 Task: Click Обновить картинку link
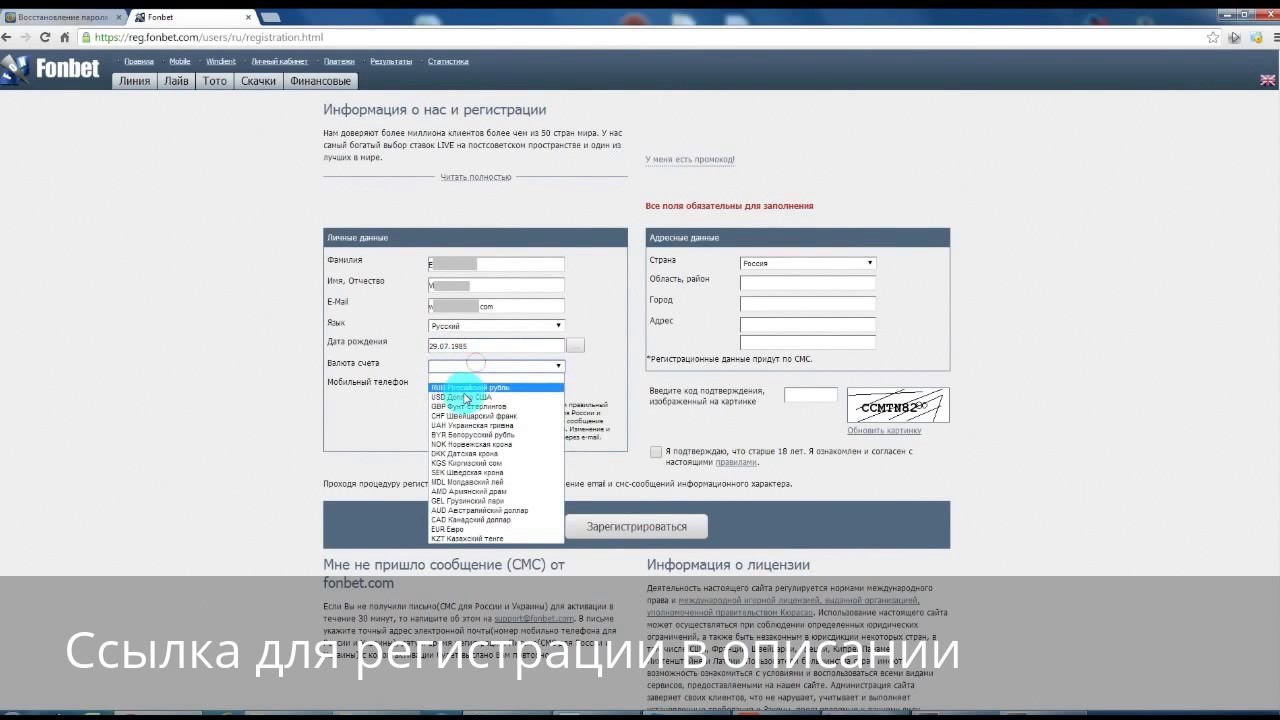coord(884,431)
